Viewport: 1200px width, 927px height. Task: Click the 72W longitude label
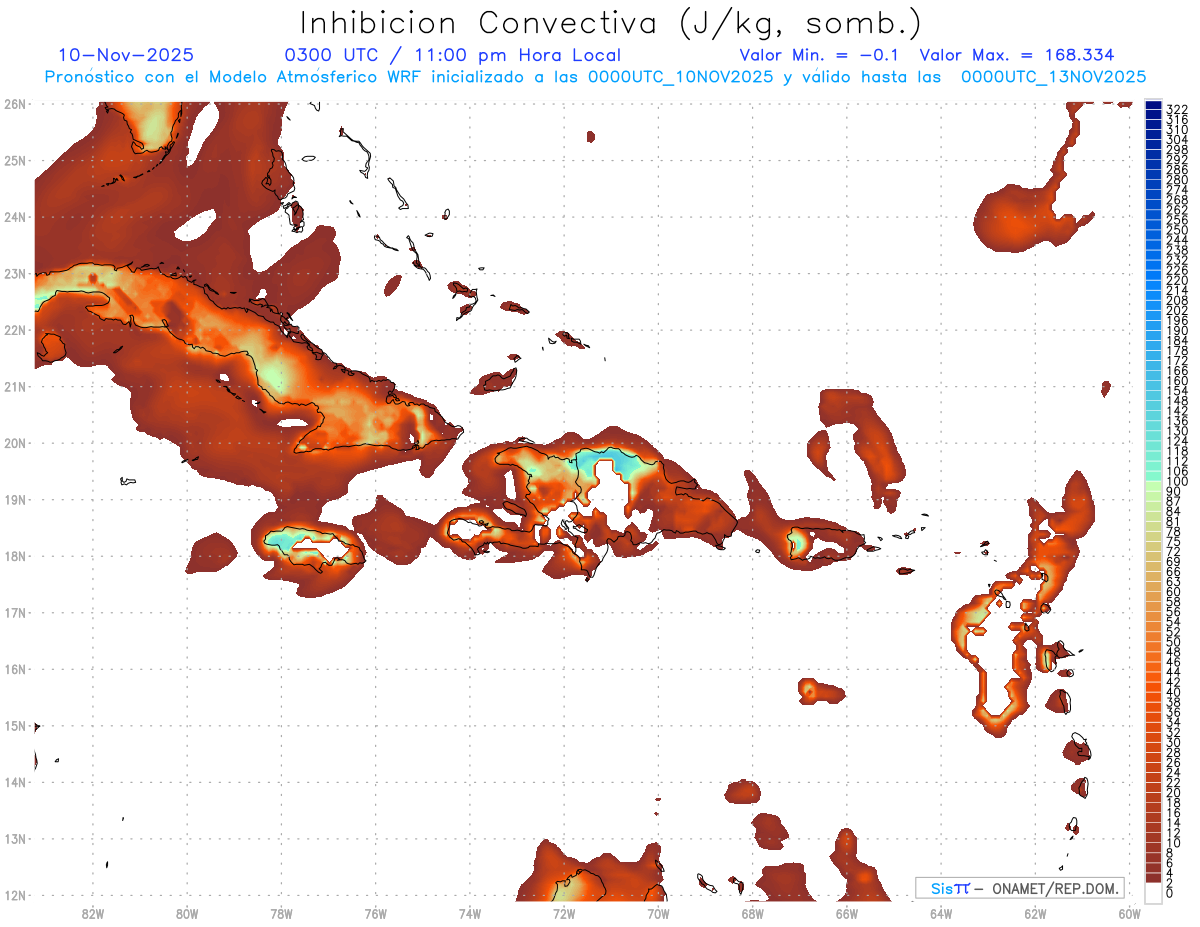tap(564, 913)
